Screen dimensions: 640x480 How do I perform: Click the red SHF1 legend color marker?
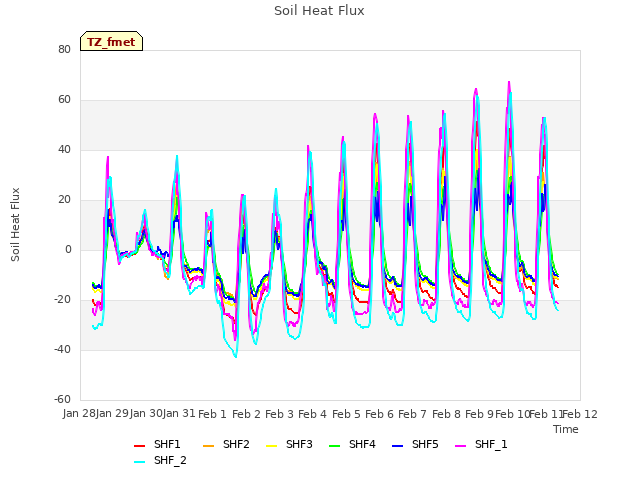click(140, 445)
